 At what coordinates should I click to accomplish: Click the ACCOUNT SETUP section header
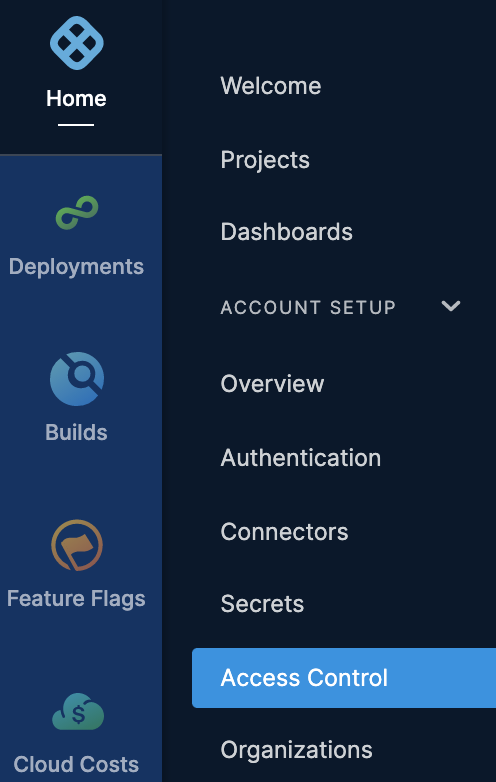(x=308, y=307)
